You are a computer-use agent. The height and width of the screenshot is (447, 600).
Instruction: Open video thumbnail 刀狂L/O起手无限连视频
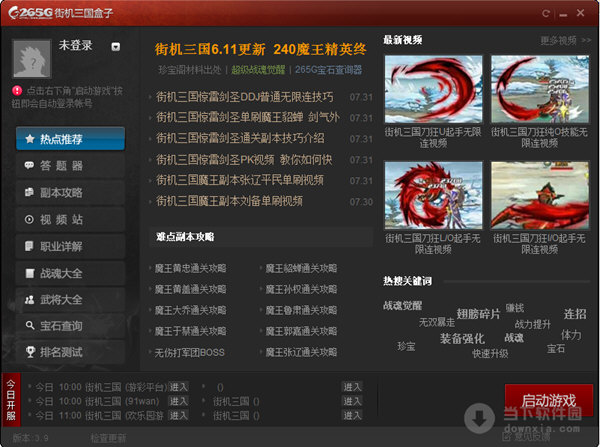pos(434,196)
